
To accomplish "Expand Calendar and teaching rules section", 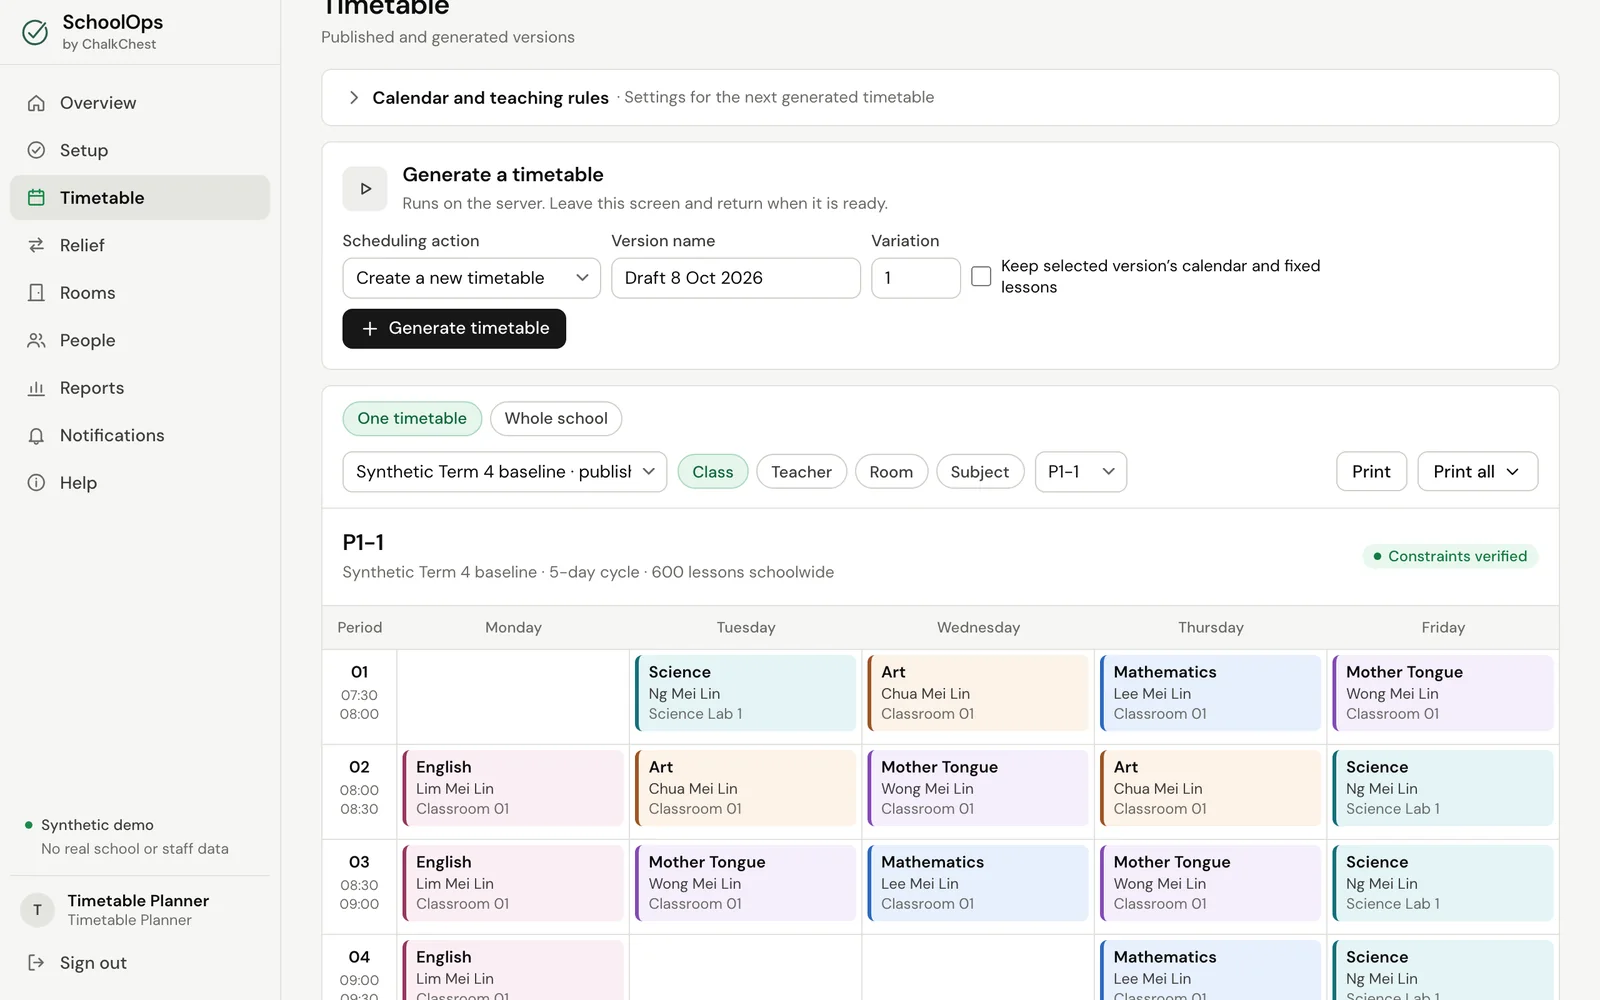I will coord(940,98).
